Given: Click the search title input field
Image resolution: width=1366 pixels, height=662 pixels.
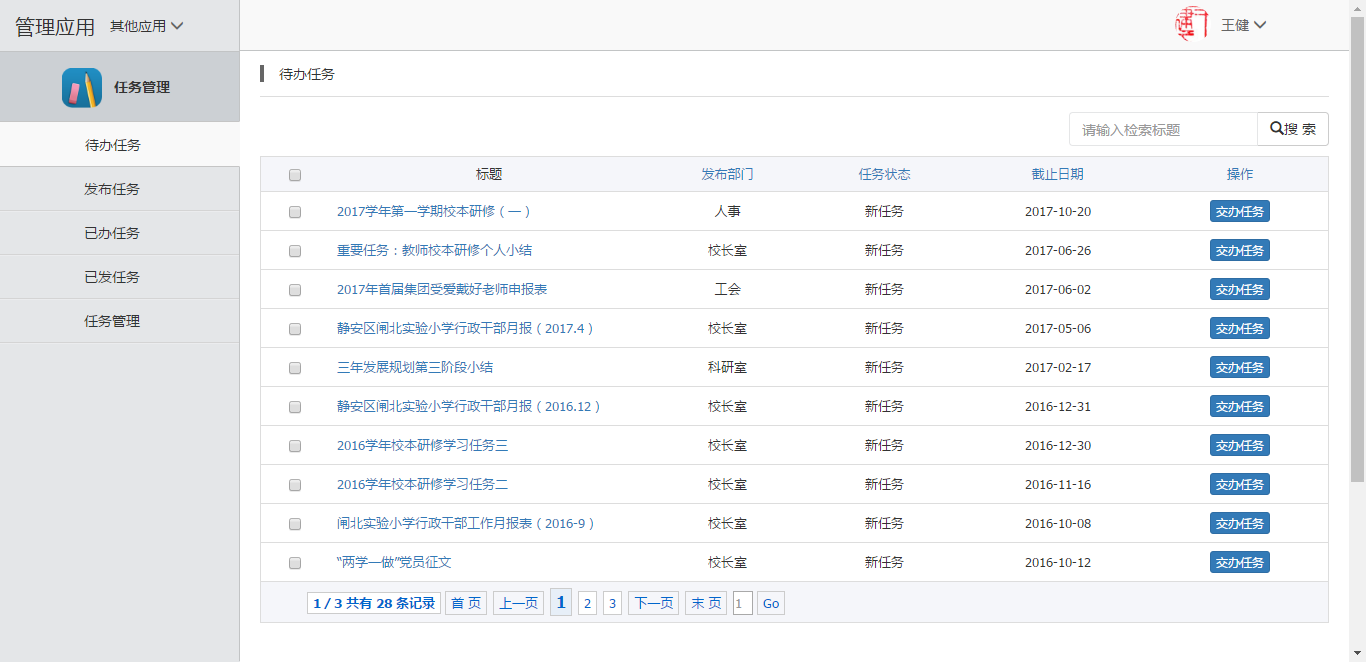Looking at the screenshot, I should coord(1162,130).
